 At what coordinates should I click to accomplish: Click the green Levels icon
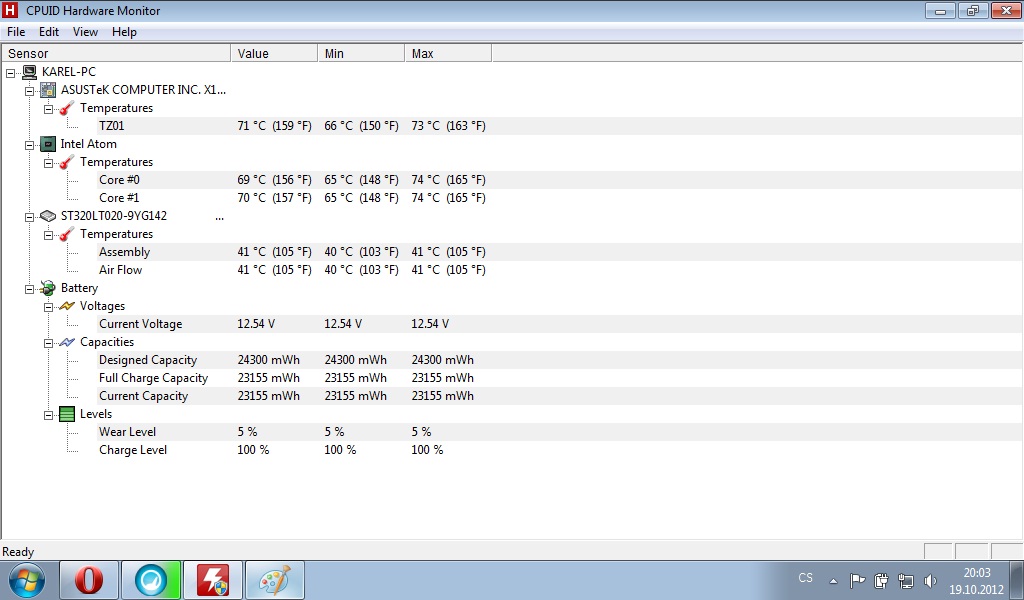point(67,414)
